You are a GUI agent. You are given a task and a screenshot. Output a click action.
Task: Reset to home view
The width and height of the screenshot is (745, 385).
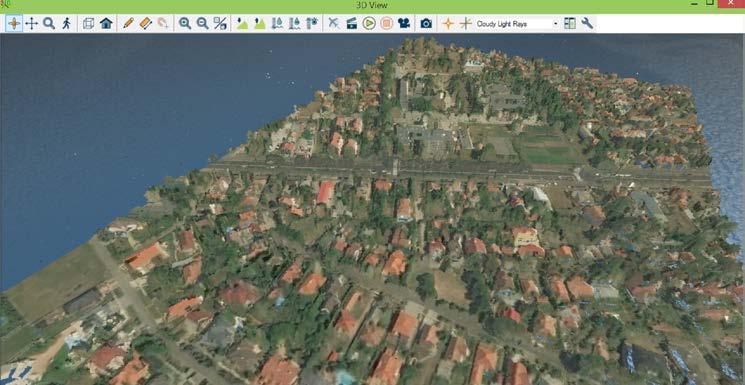click(x=106, y=23)
